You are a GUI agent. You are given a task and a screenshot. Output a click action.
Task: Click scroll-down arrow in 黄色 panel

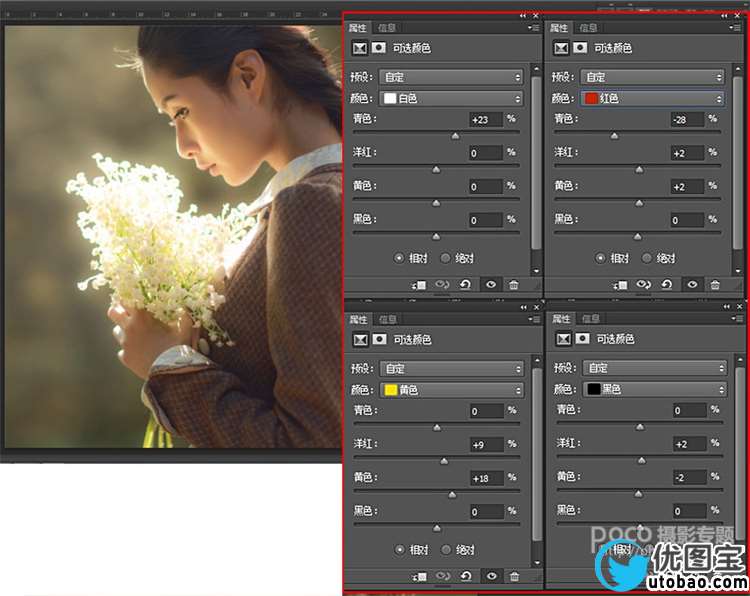(x=537, y=563)
